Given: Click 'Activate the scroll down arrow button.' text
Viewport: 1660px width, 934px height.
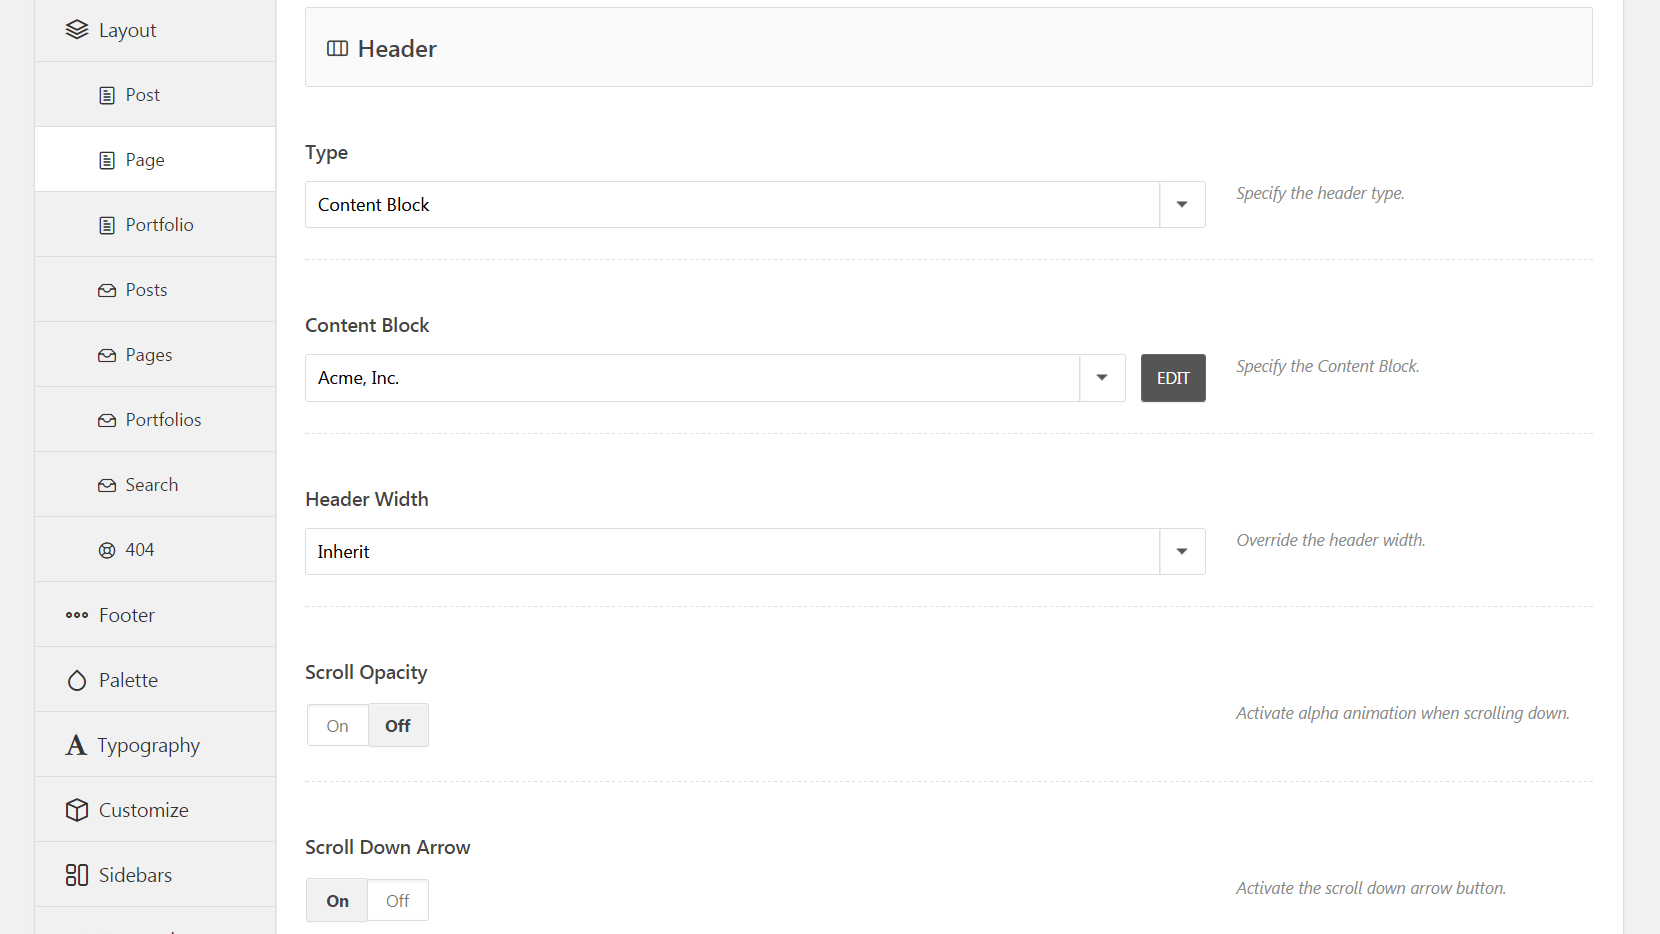Looking at the screenshot, I should point(1371,888).
